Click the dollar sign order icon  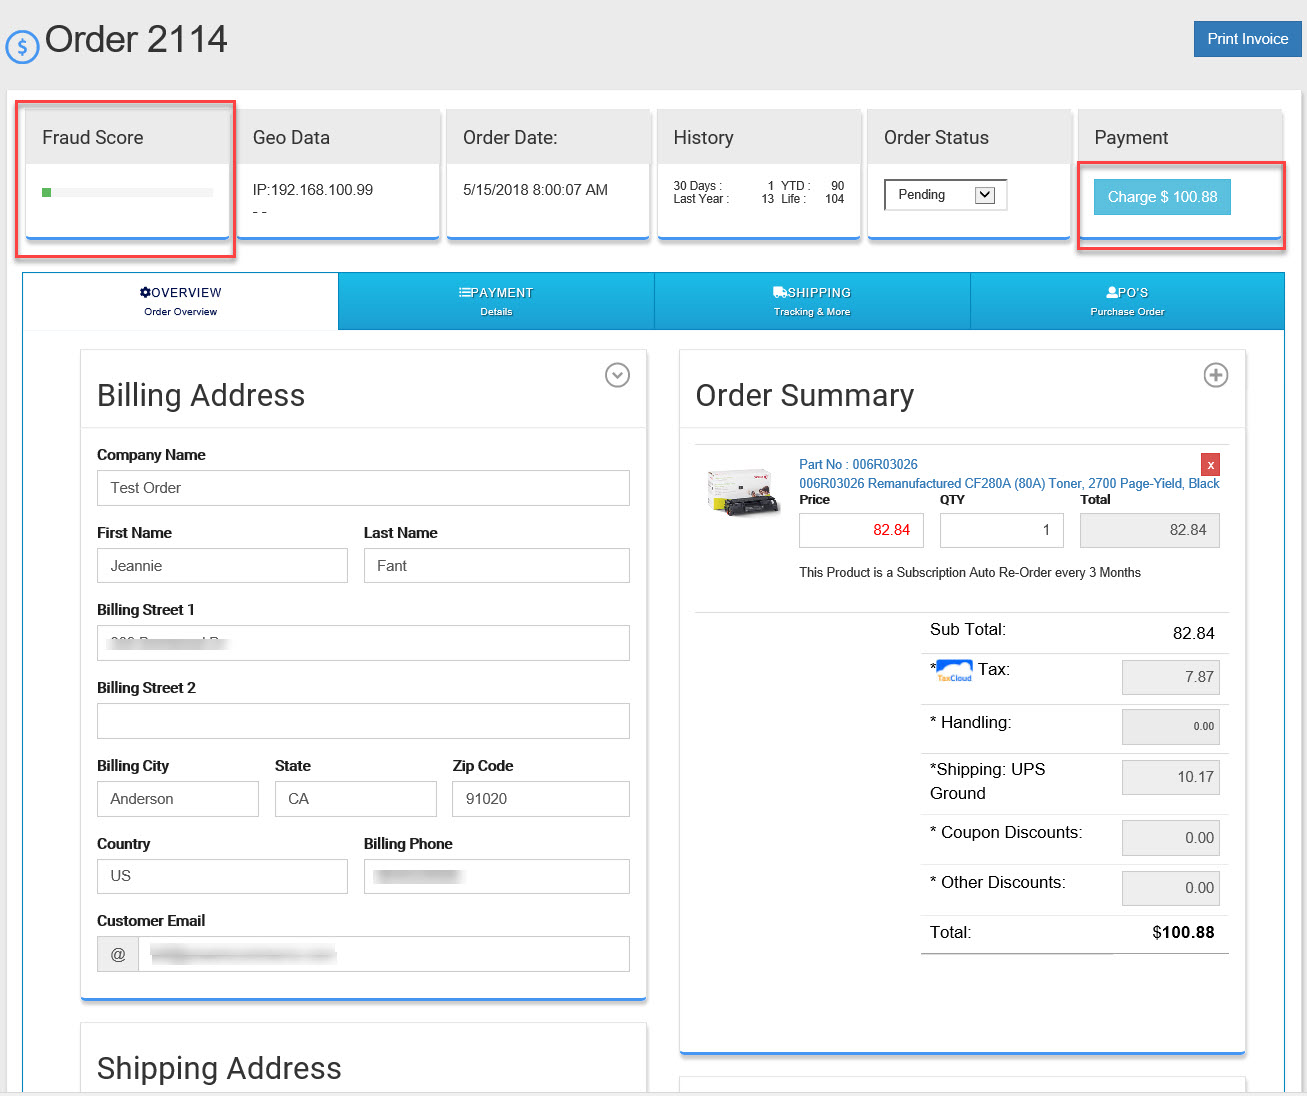(x=22, y=46)
